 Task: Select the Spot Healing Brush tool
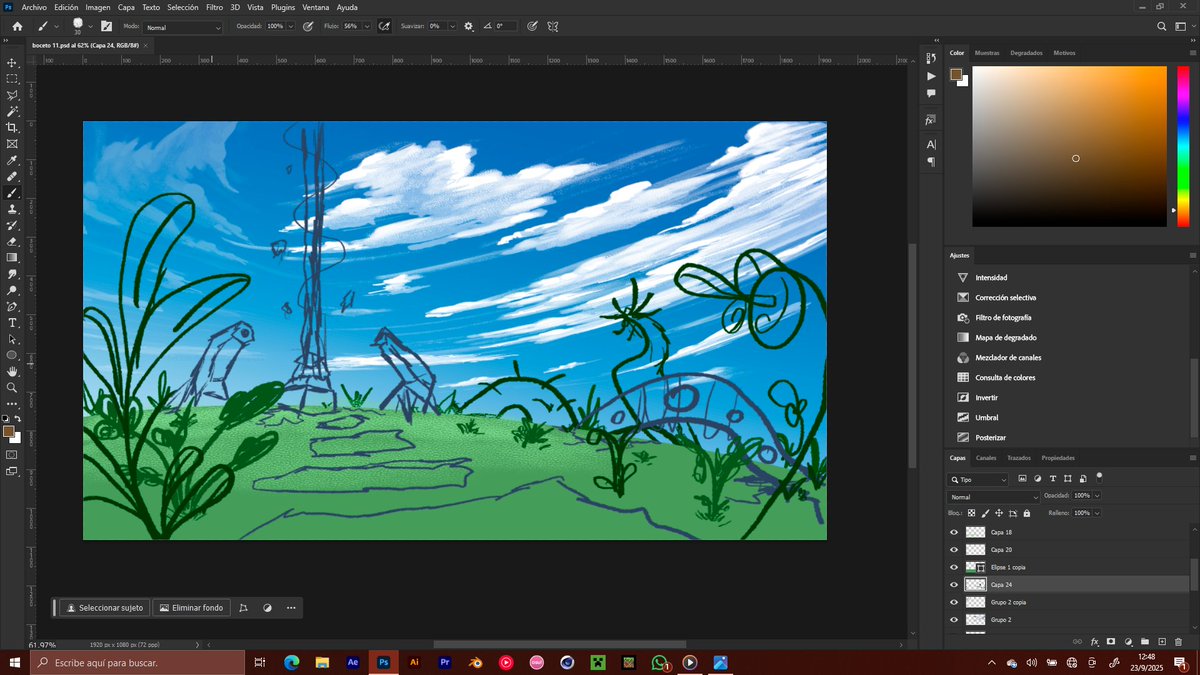coord(12,176)
